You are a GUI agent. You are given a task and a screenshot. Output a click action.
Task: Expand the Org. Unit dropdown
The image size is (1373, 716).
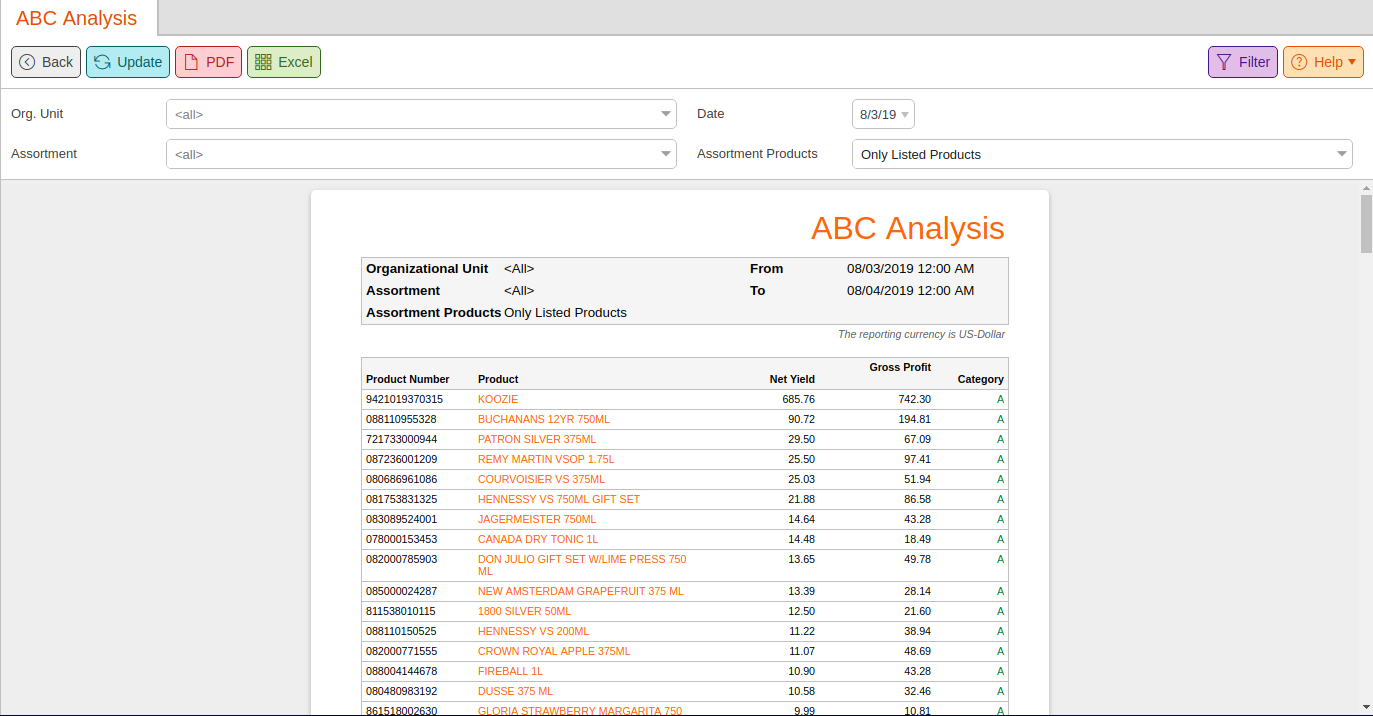(667, 114)
